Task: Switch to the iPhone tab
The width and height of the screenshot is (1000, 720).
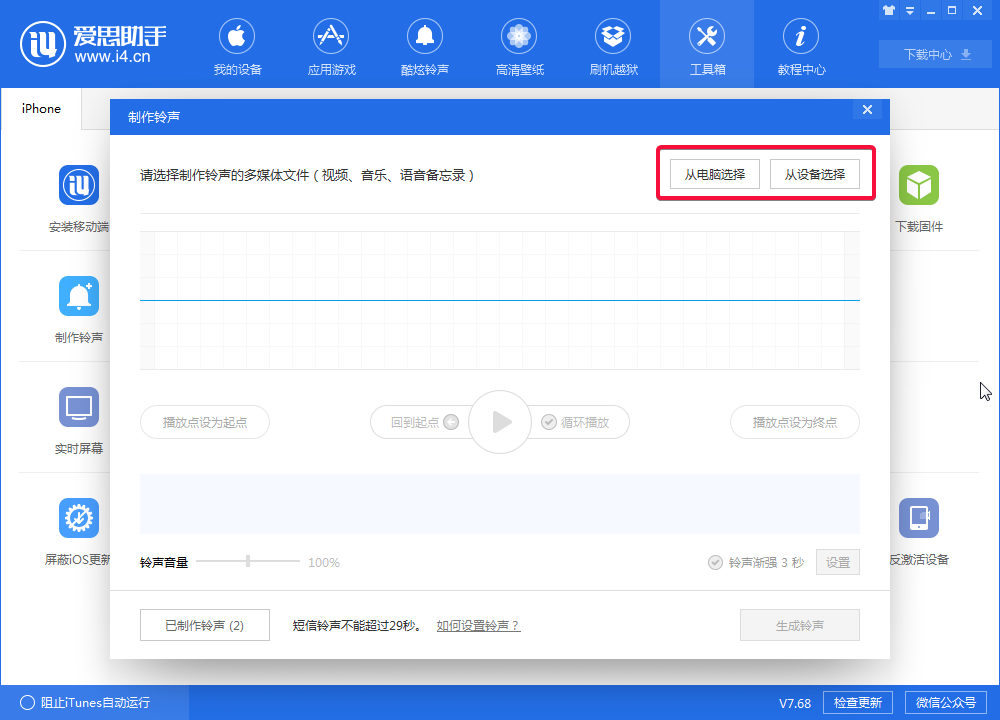Action: click(x=40, y=109)
